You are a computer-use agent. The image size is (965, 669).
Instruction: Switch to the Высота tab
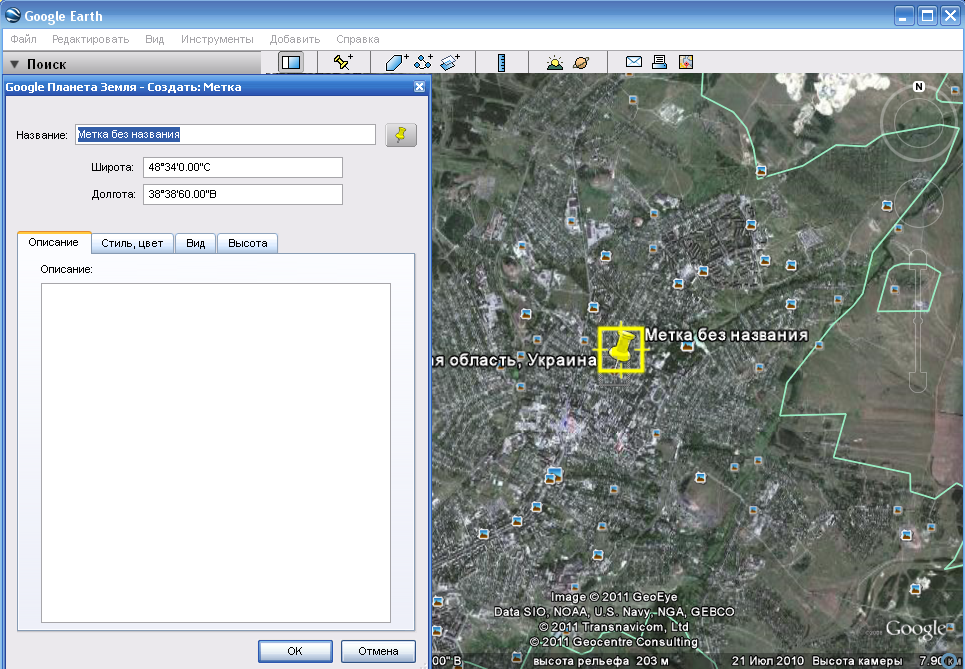pos(247,243)
